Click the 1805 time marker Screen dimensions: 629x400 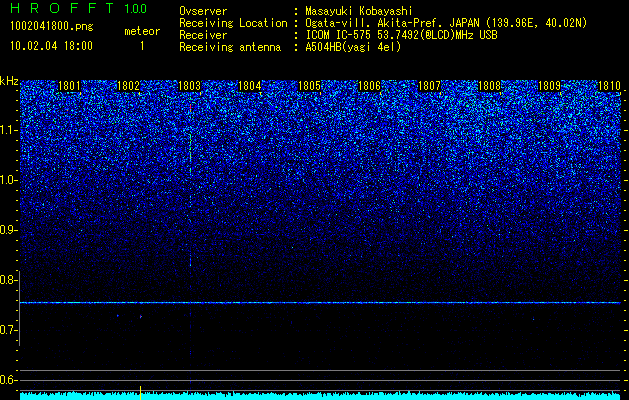pos(310,86)
